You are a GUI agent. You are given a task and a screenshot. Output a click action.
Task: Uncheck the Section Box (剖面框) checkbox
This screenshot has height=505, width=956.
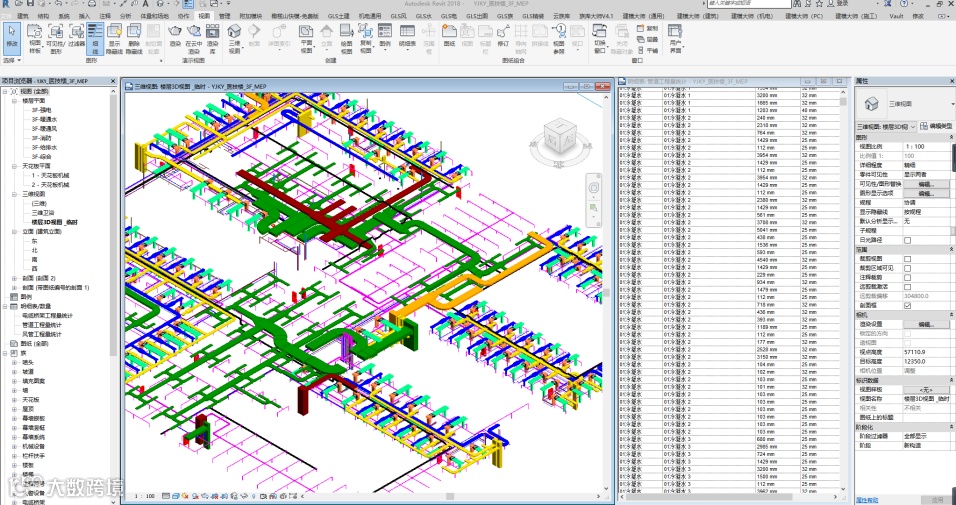coord(907,305)
